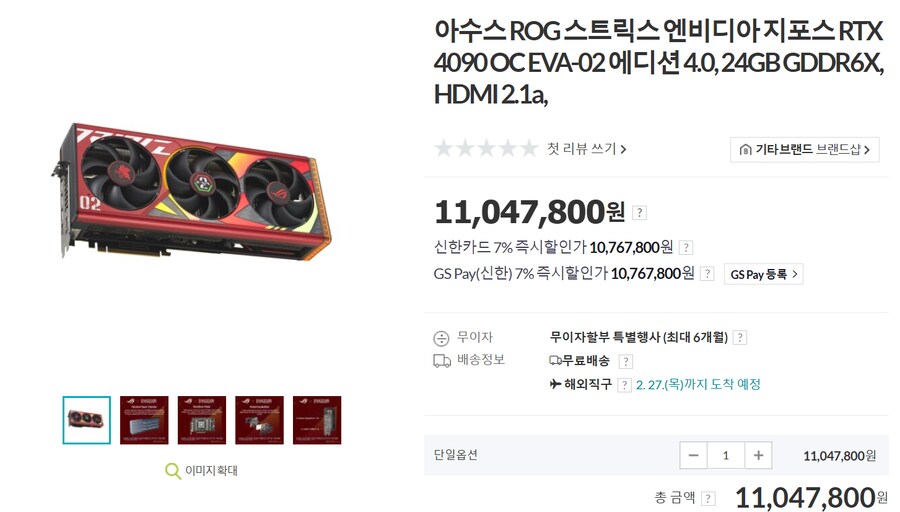
Task: Select the fifth product thumbnail
Action: point(317,420)
